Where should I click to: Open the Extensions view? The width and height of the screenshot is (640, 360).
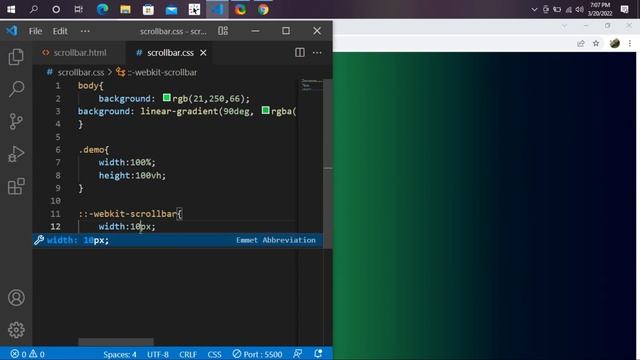pos(16,187)
